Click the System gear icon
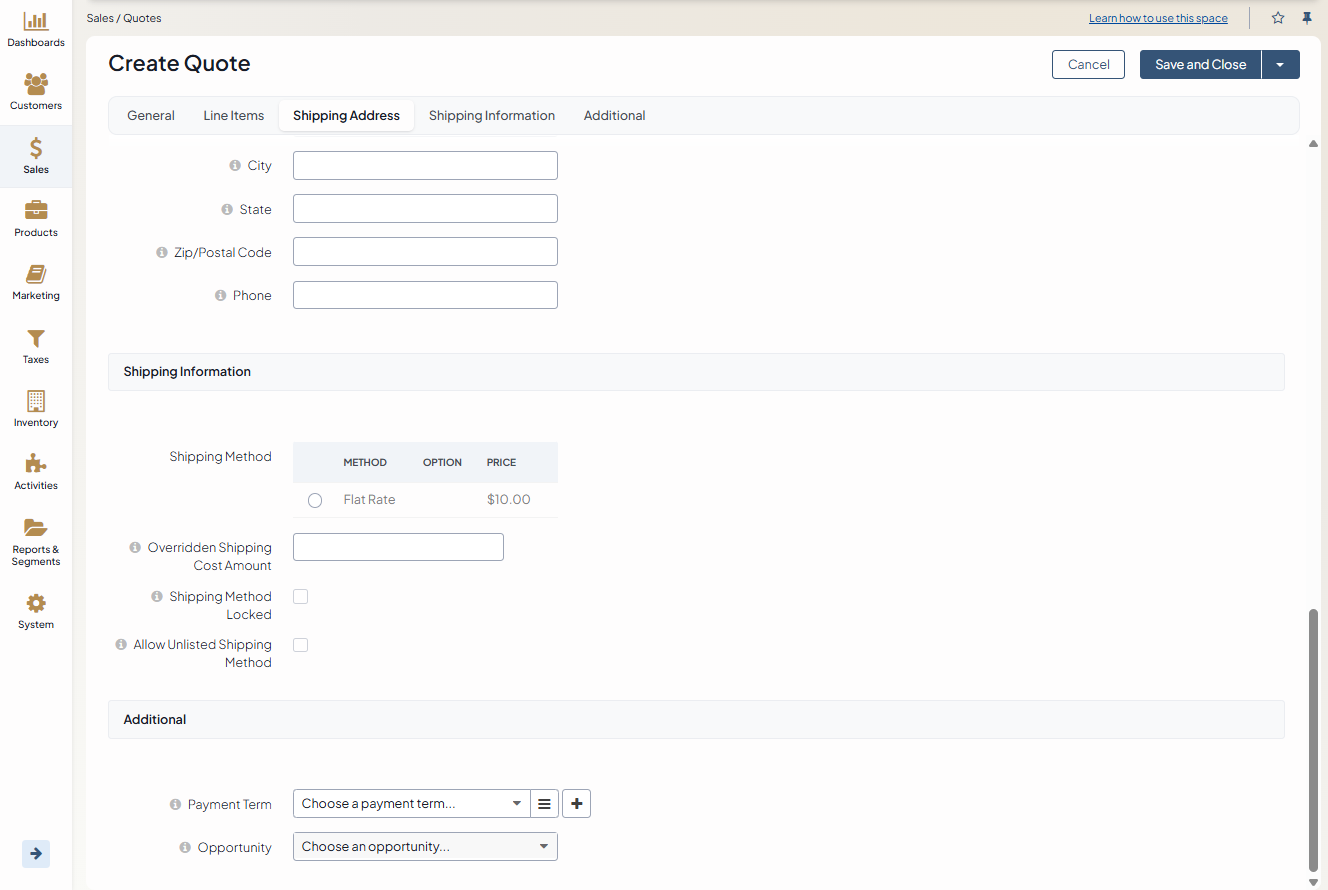1328x890 pixels. (36, 603)
